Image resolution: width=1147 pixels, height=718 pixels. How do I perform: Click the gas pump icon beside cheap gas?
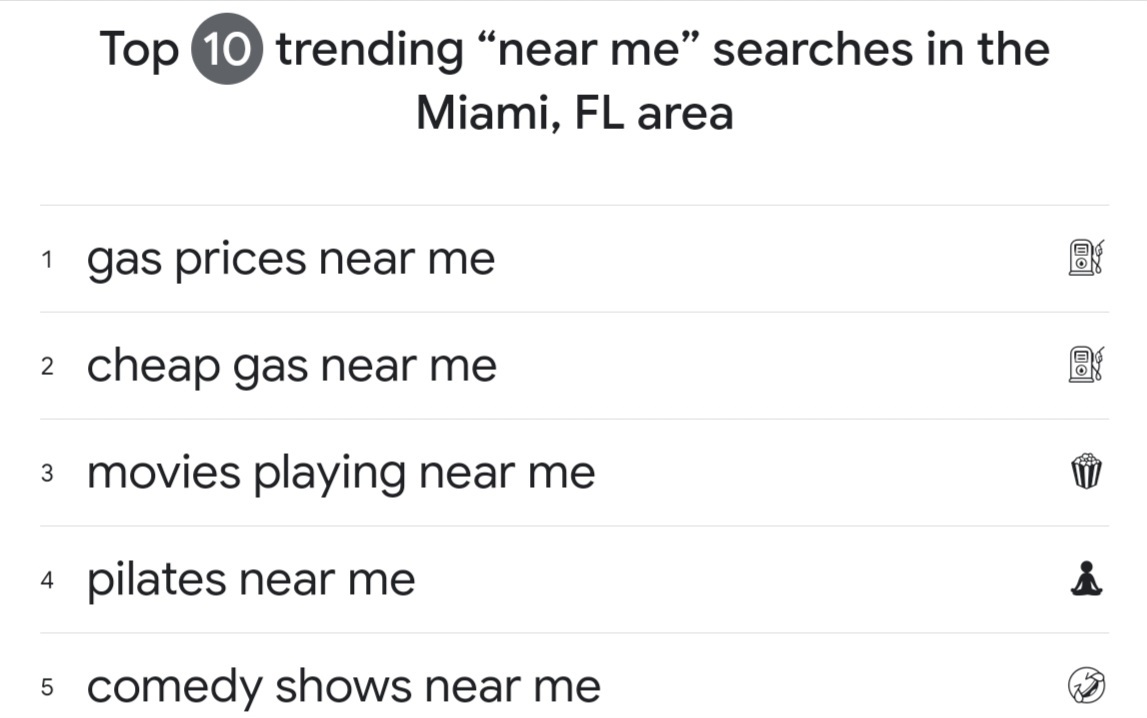pos(1086,364)
